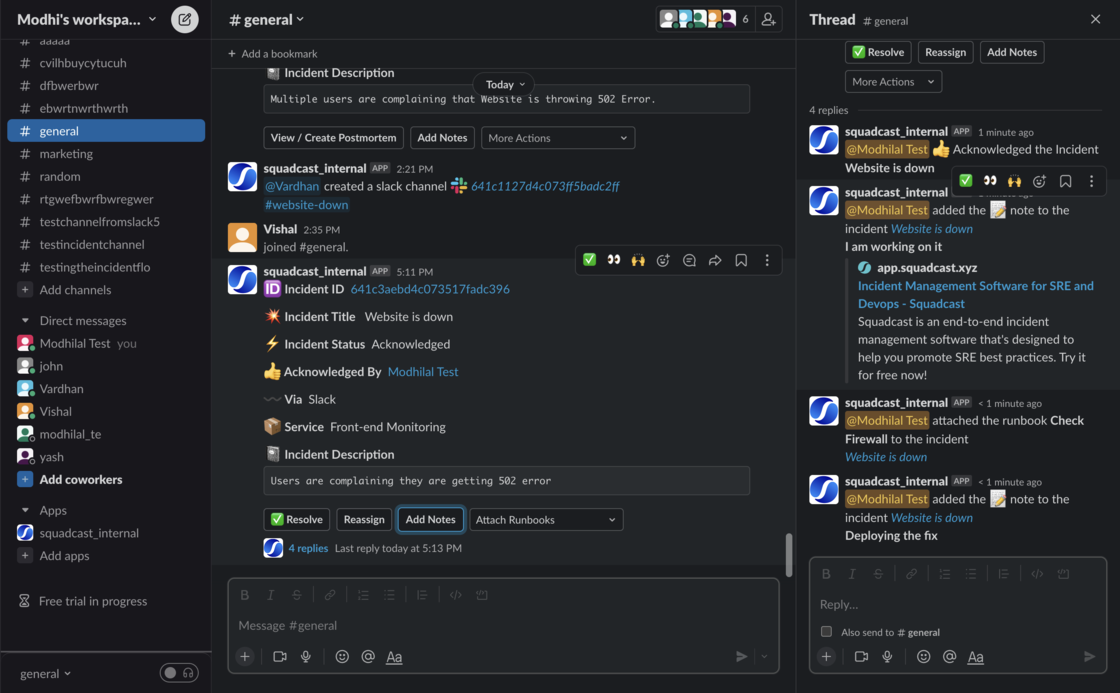Screen dimensions: 1120x693
Task: Open the #website-down channel link
Action: pyautogui.click(x=306, y=204)
